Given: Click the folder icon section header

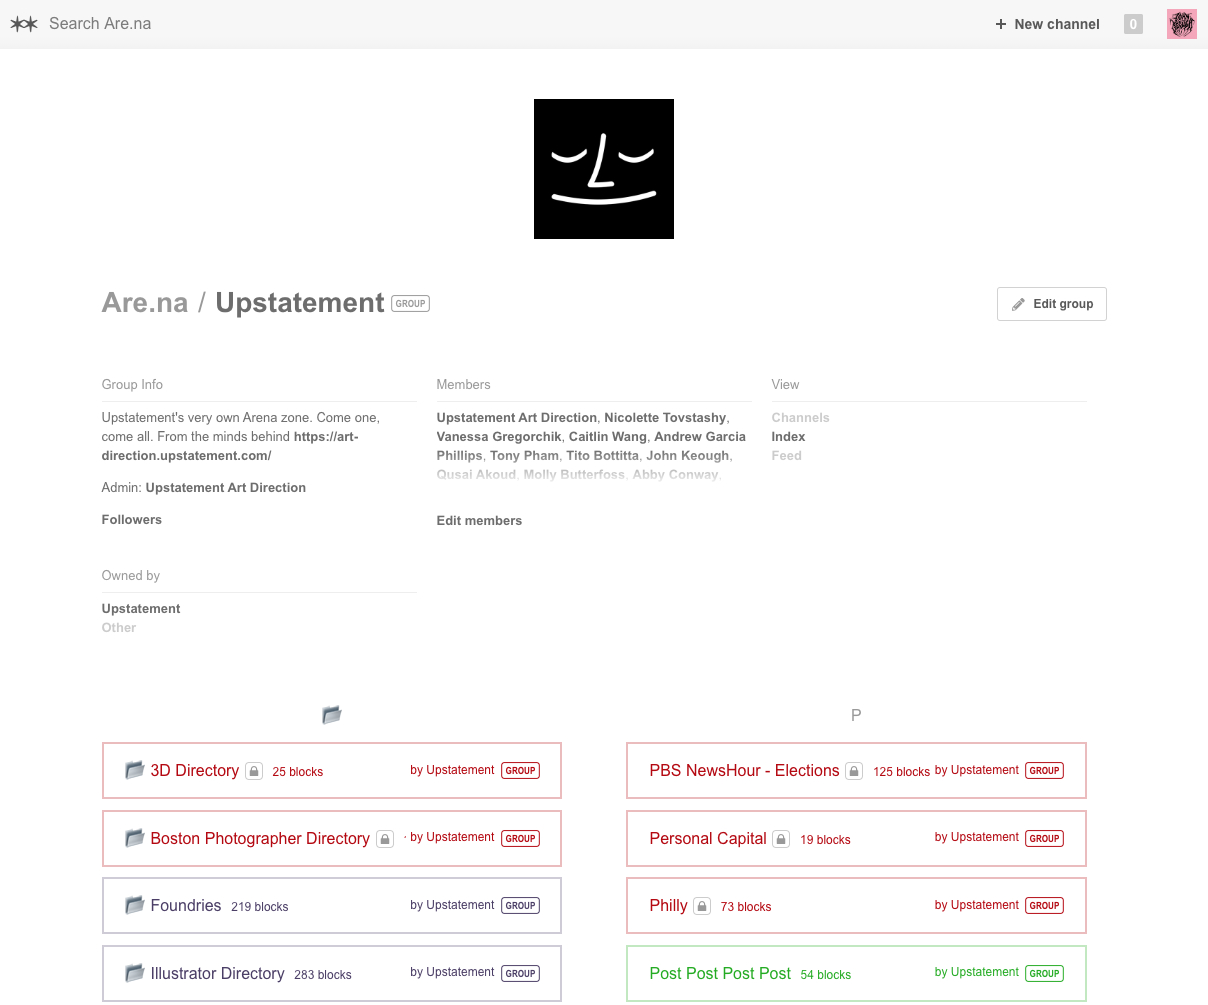Looking at the screenshot, I should (x=332, y=715).
